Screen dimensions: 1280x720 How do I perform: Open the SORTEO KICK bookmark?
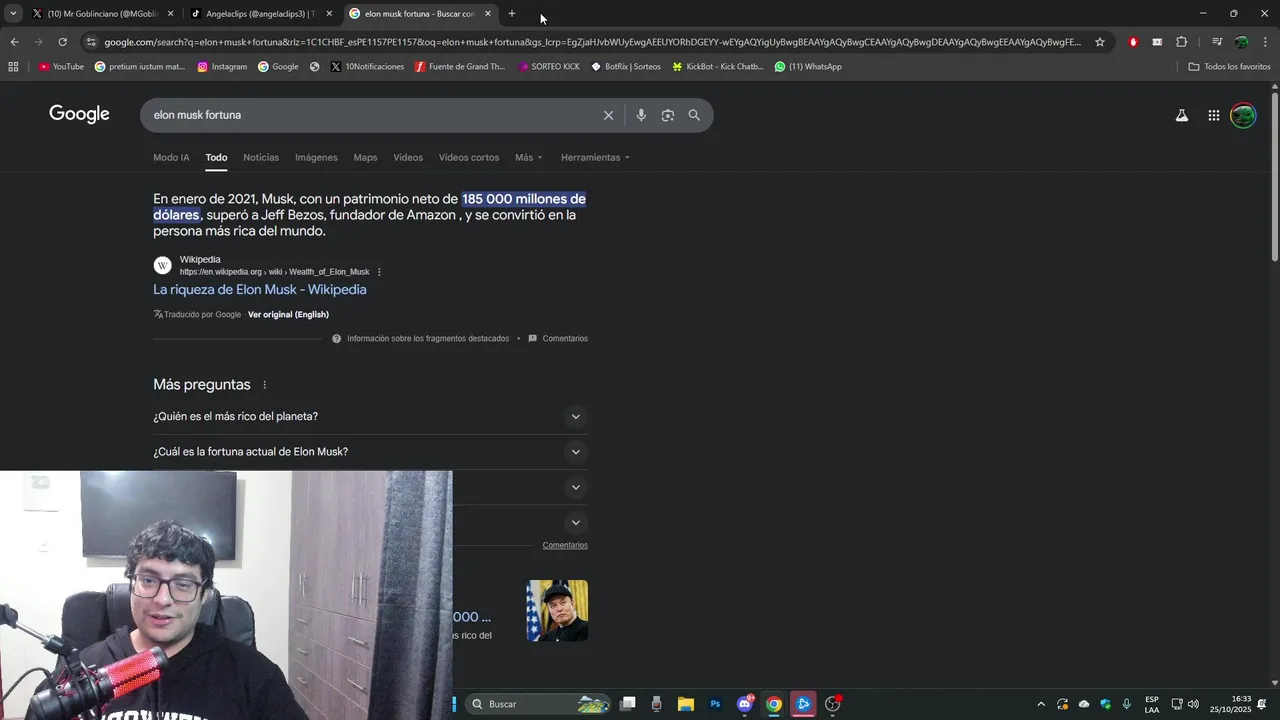[549, 67]
